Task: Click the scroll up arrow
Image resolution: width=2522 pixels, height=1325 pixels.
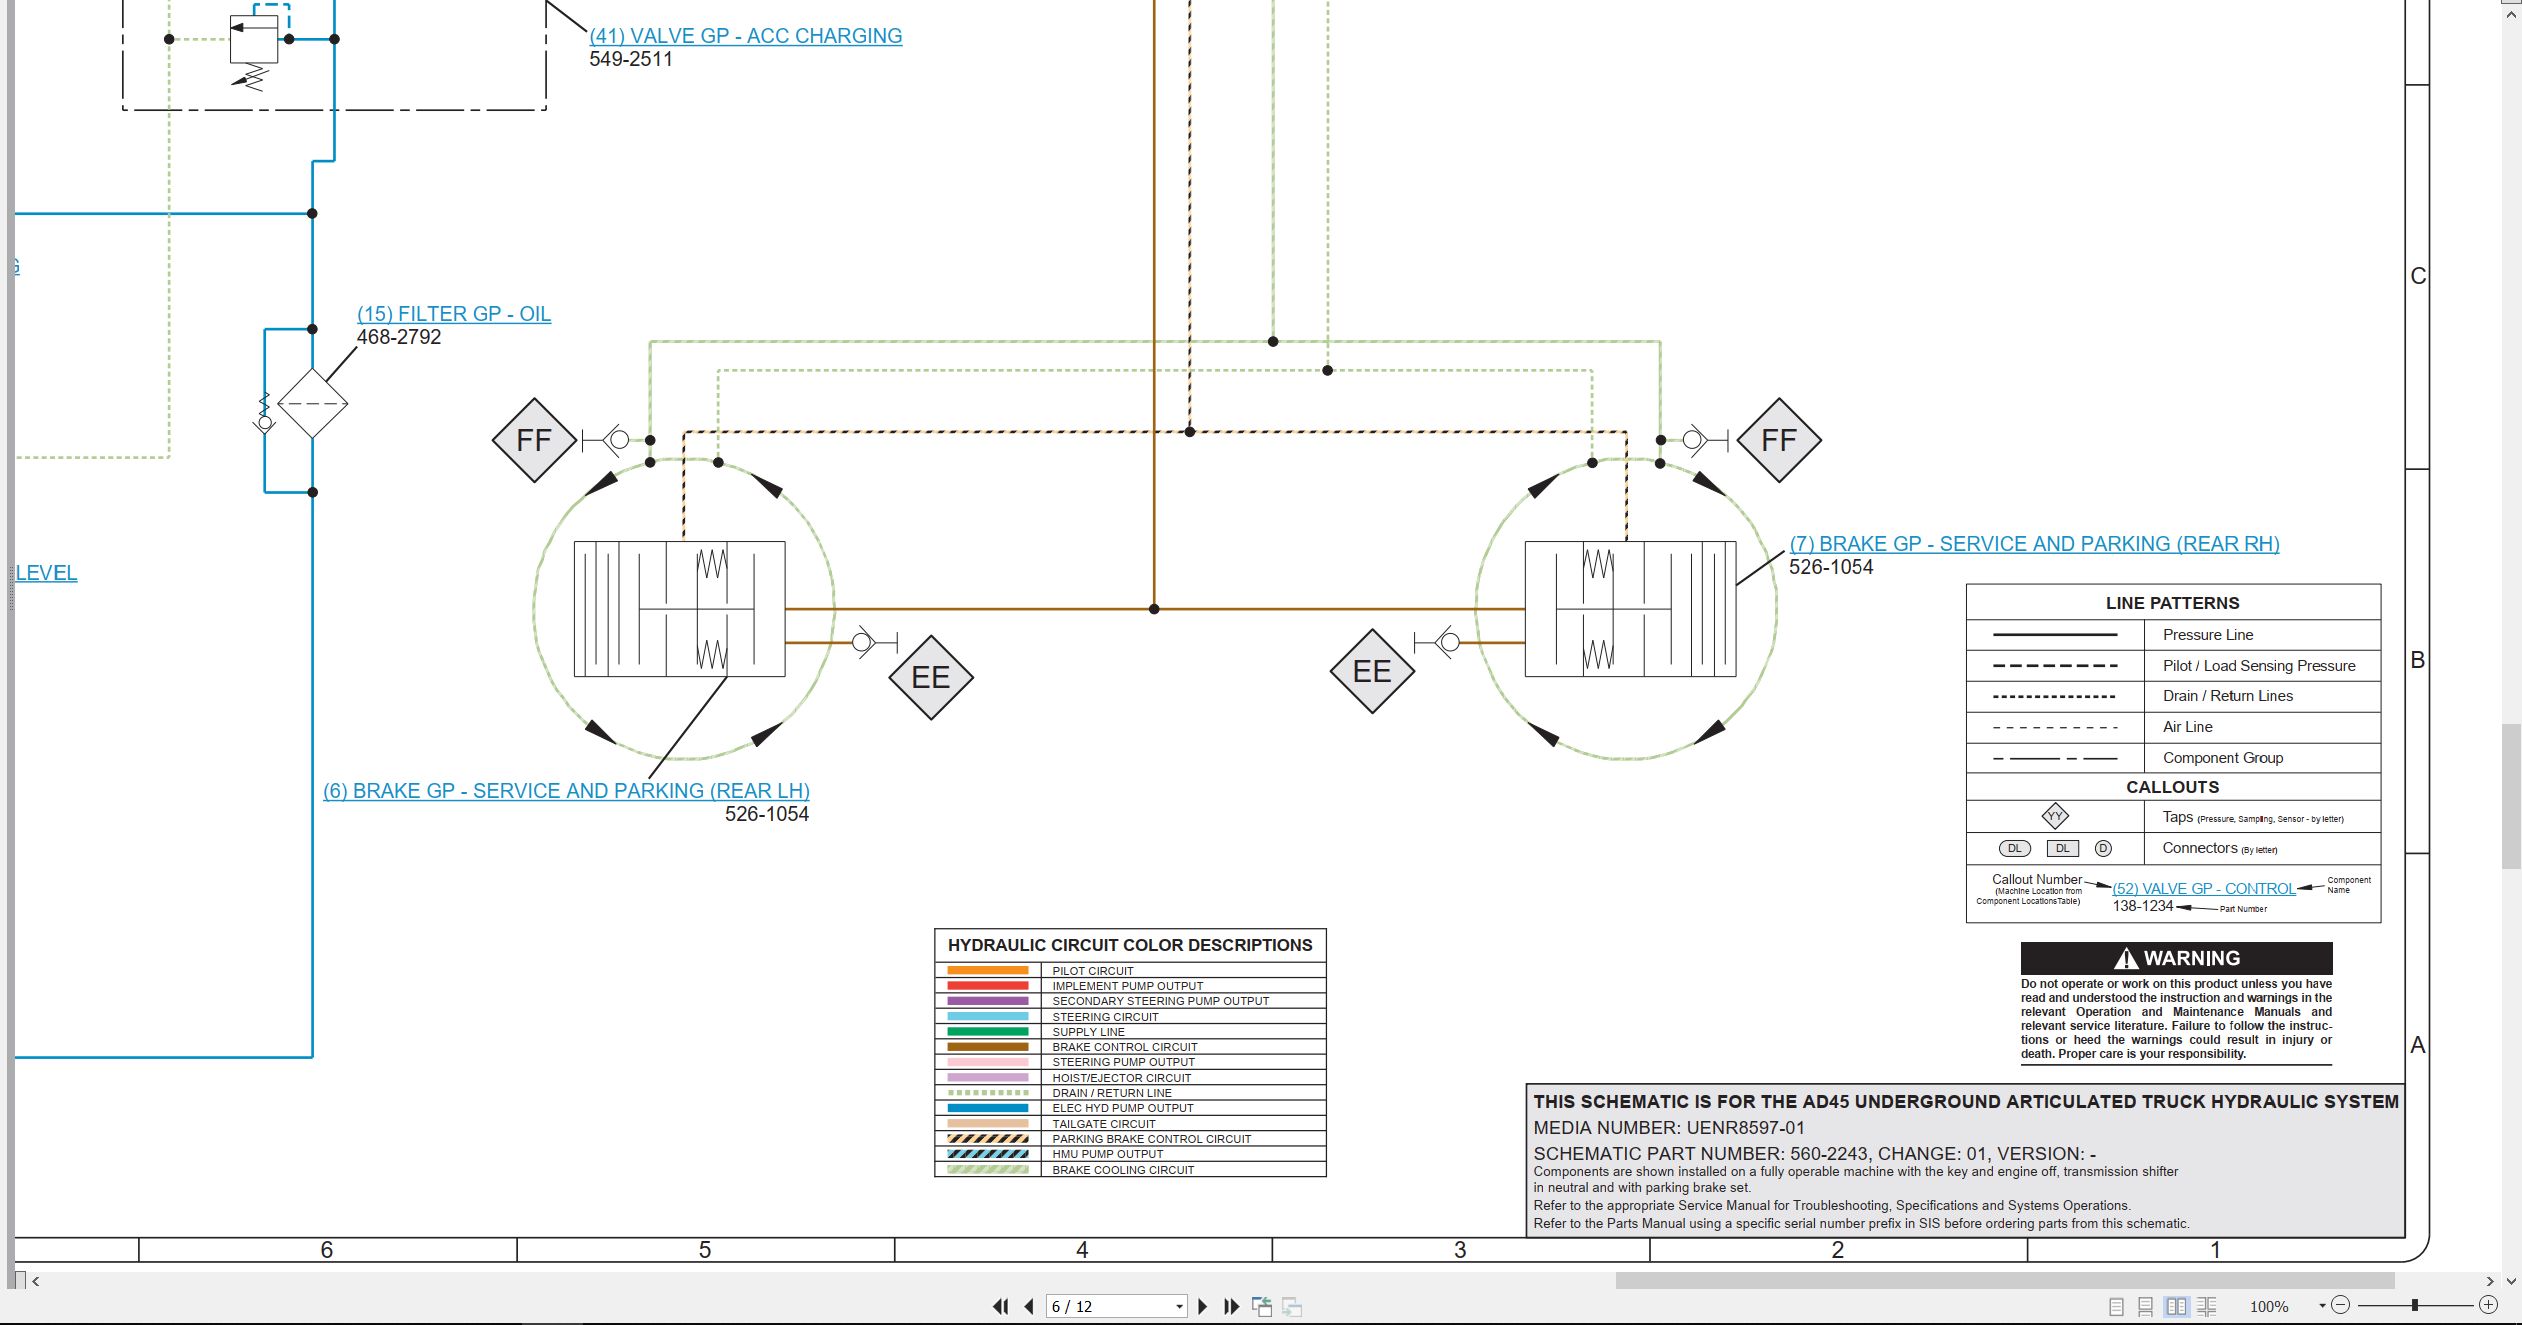Action: click(2511, 15)
